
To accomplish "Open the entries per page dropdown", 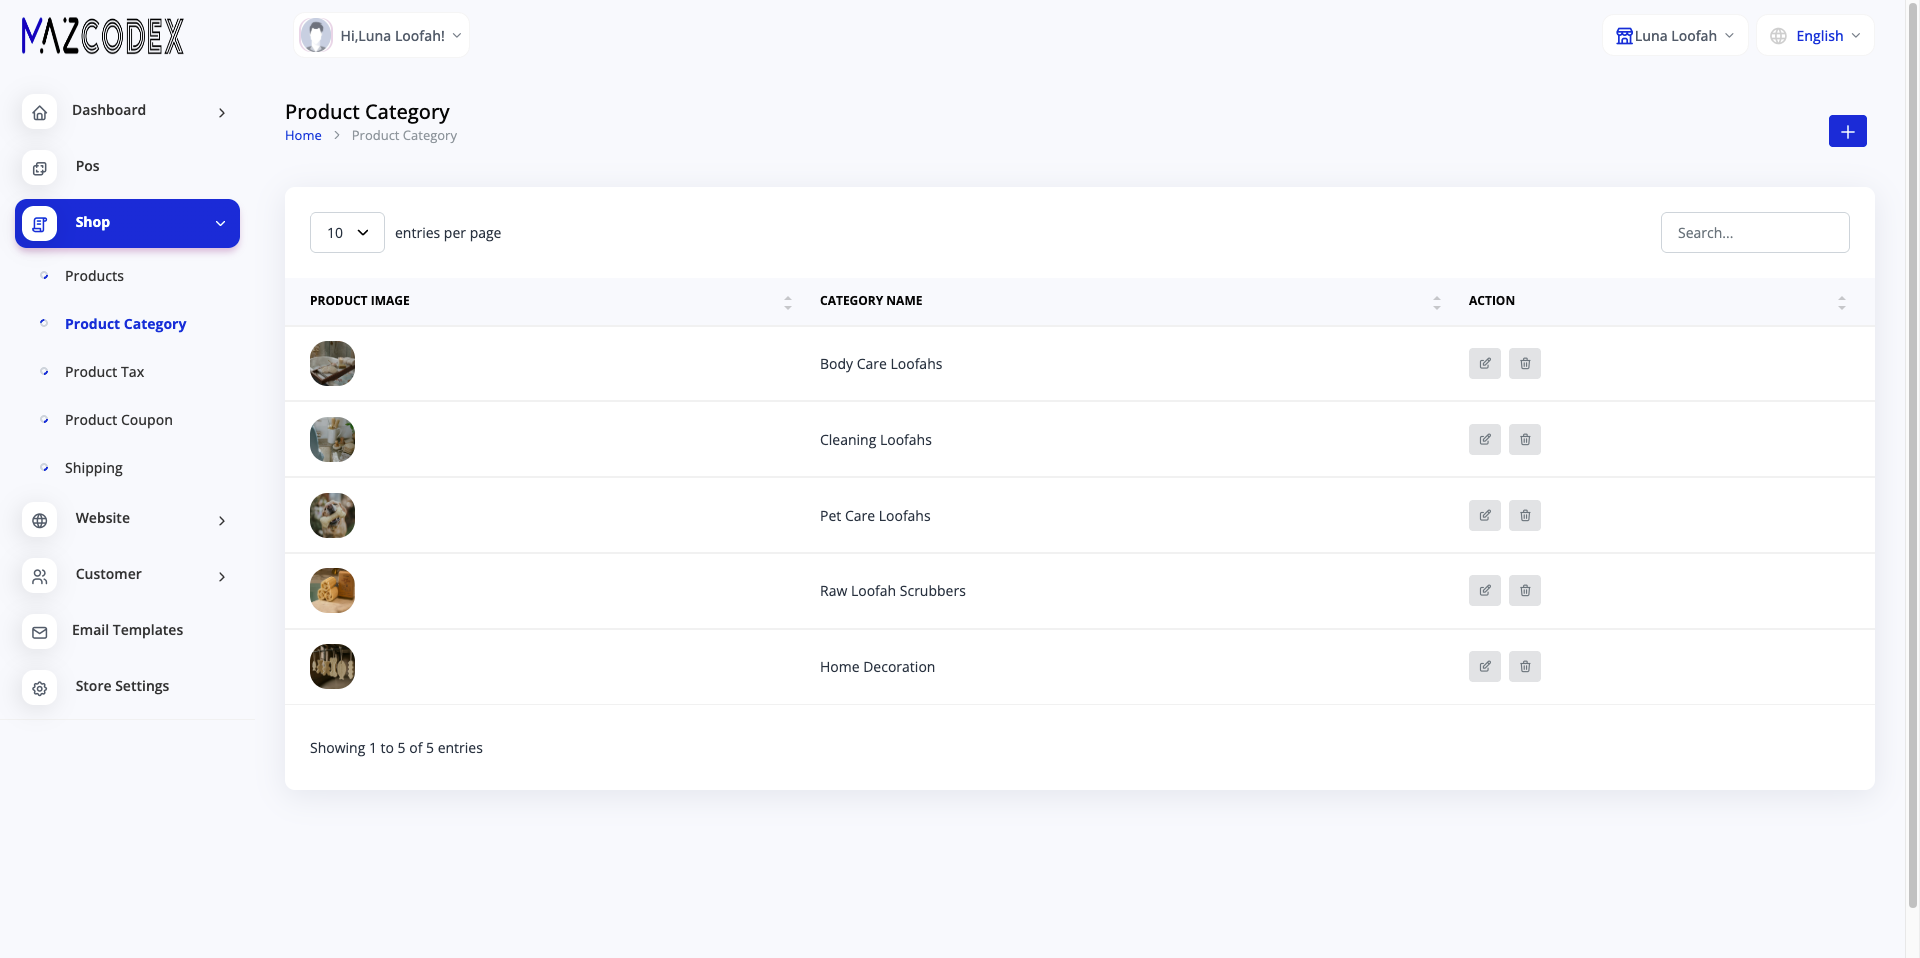I will [x=347, y=233].
